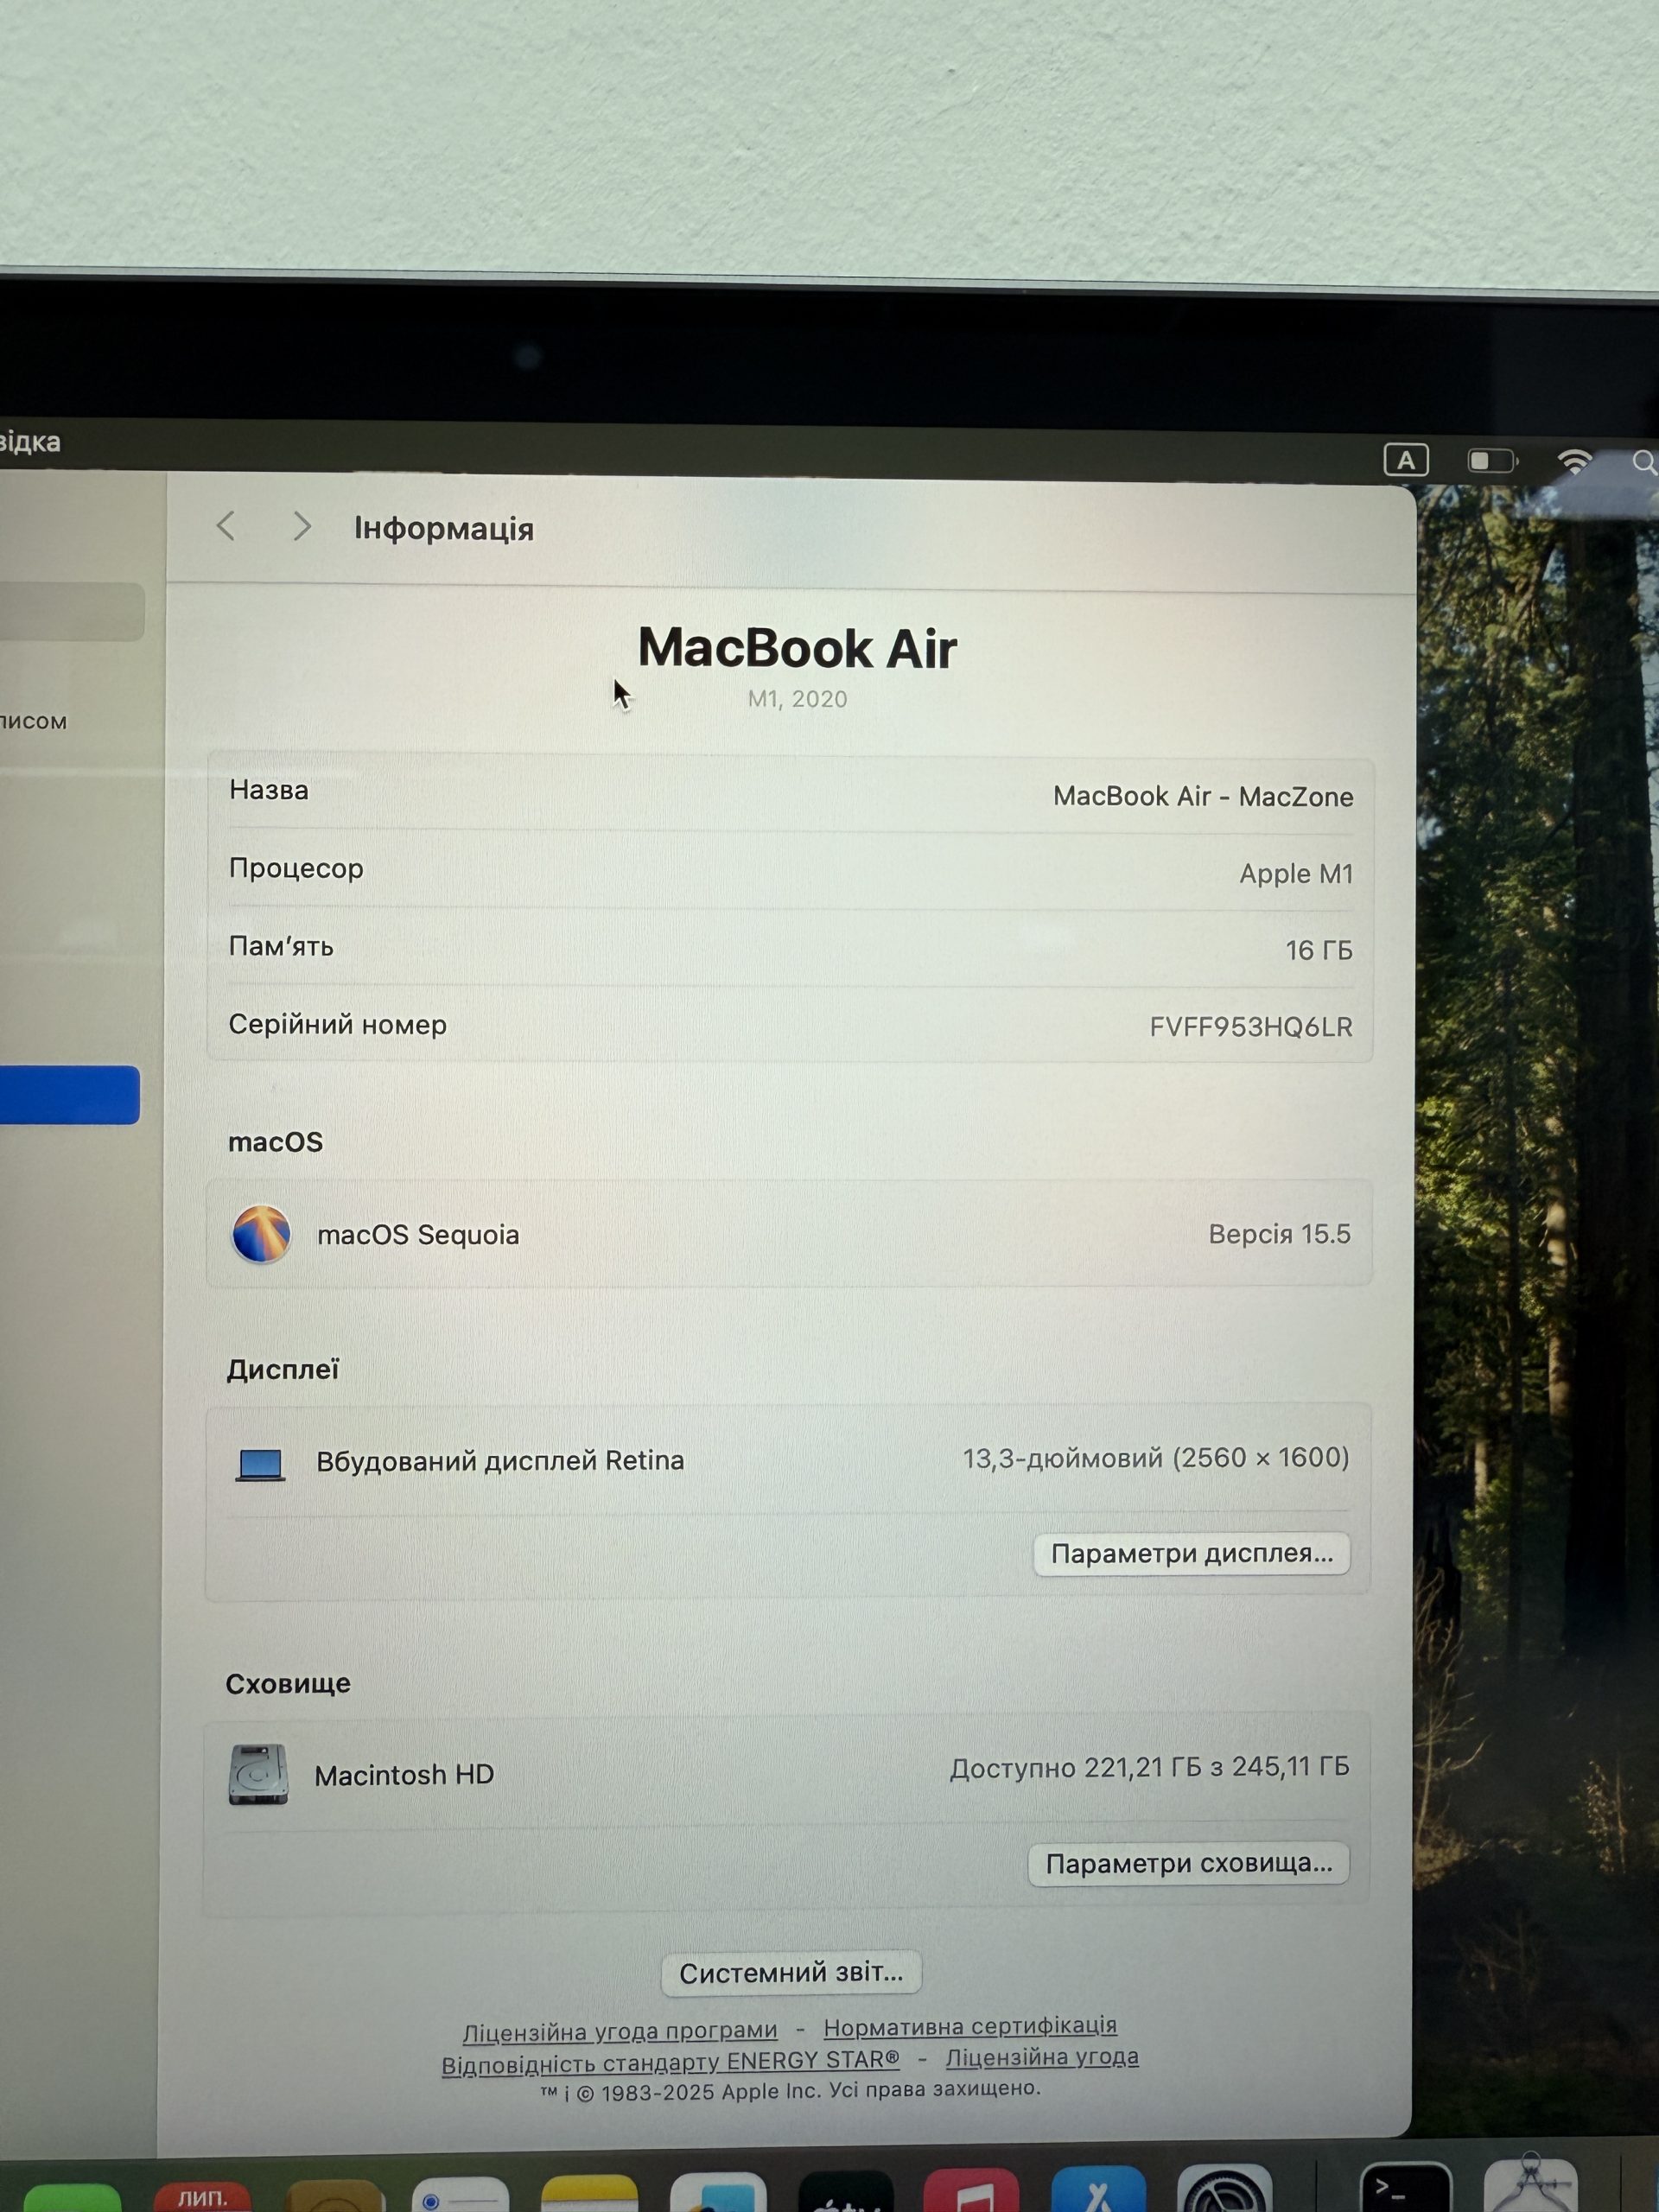
Task: Click the macOS Sequoia name text
Action: [x=418, y=1235]
